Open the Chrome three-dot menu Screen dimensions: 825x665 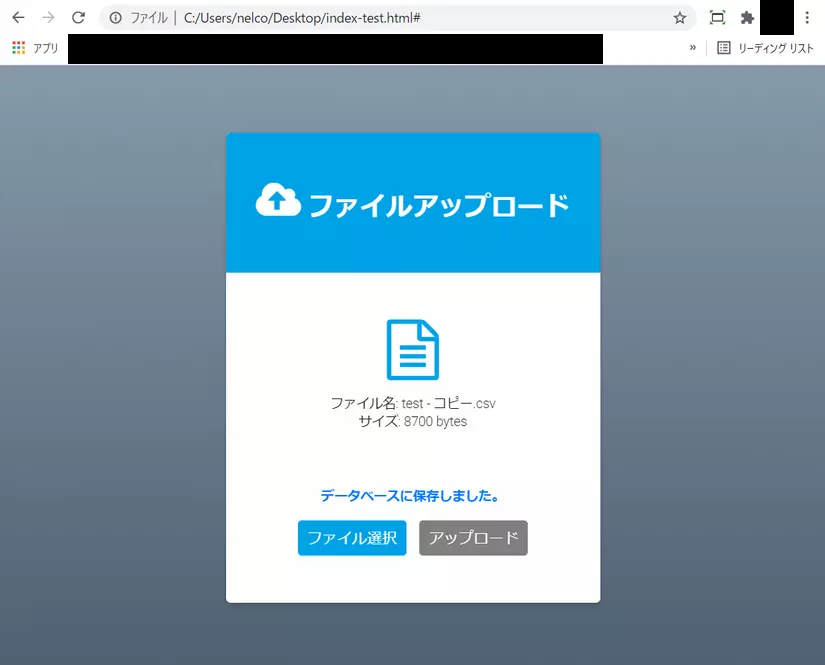[807, 18]
